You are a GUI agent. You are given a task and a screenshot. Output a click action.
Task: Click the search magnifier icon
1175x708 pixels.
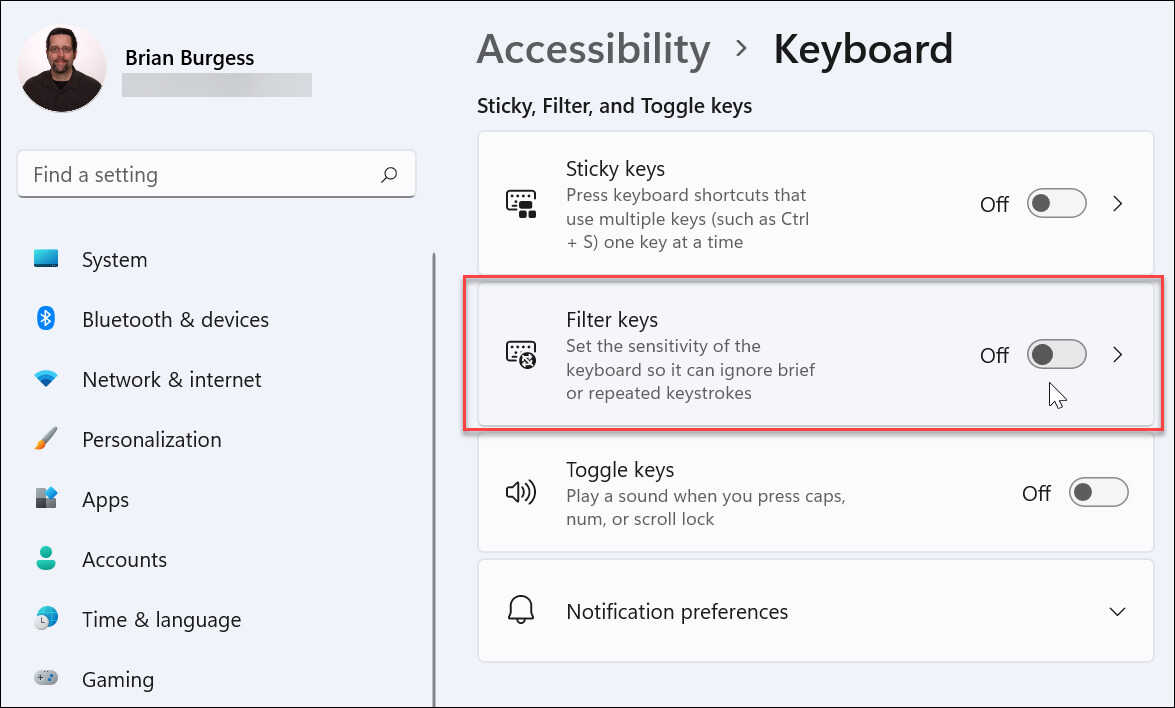click(389, 175)
